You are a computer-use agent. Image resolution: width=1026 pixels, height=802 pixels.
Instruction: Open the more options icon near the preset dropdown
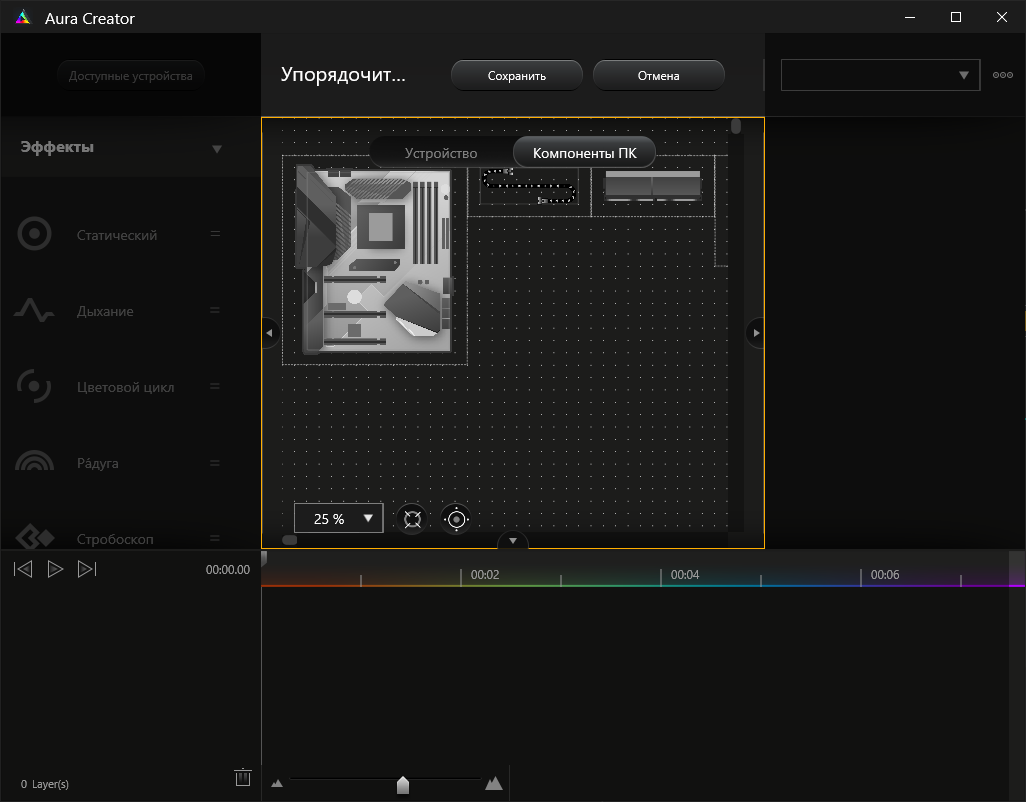(1002, 74)
